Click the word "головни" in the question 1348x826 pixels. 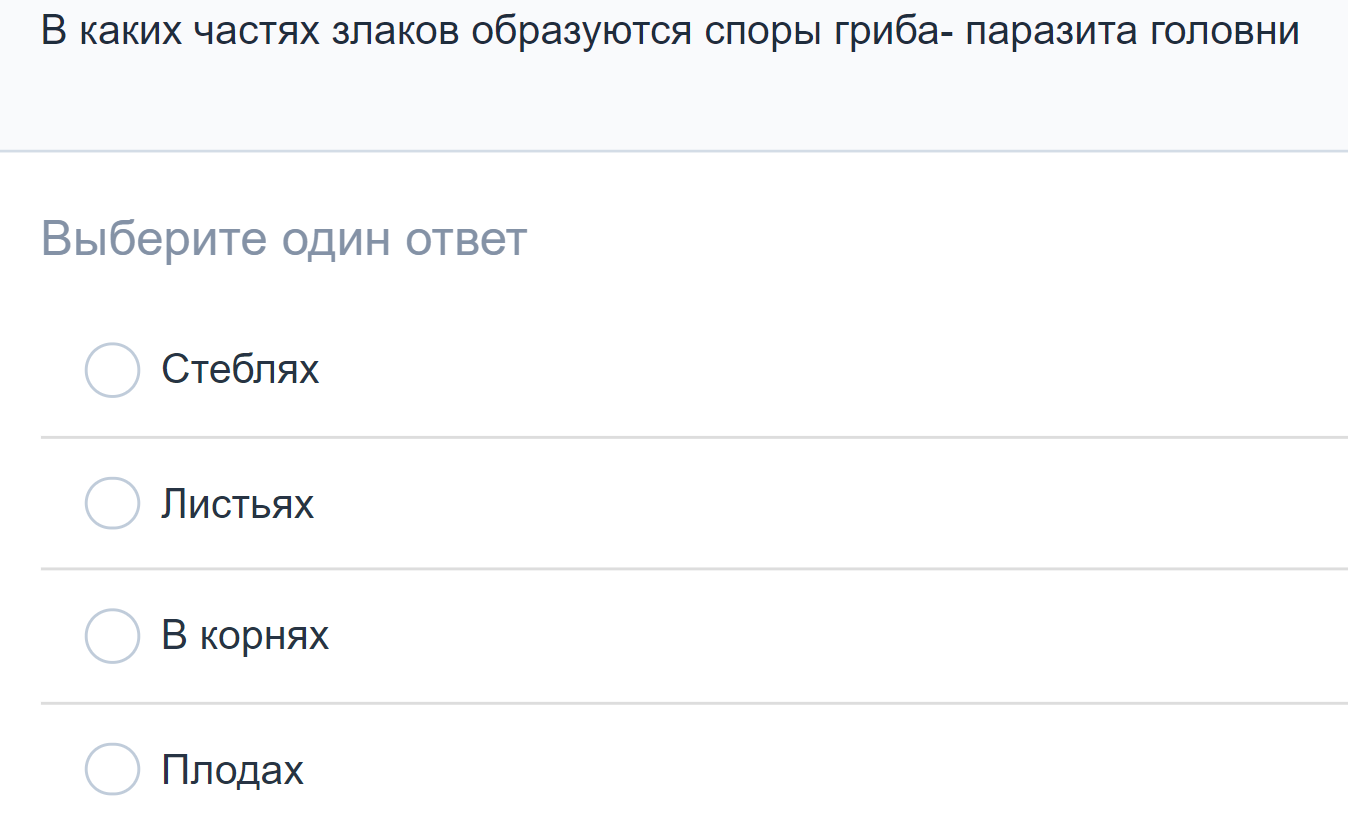pos(1225,32)
